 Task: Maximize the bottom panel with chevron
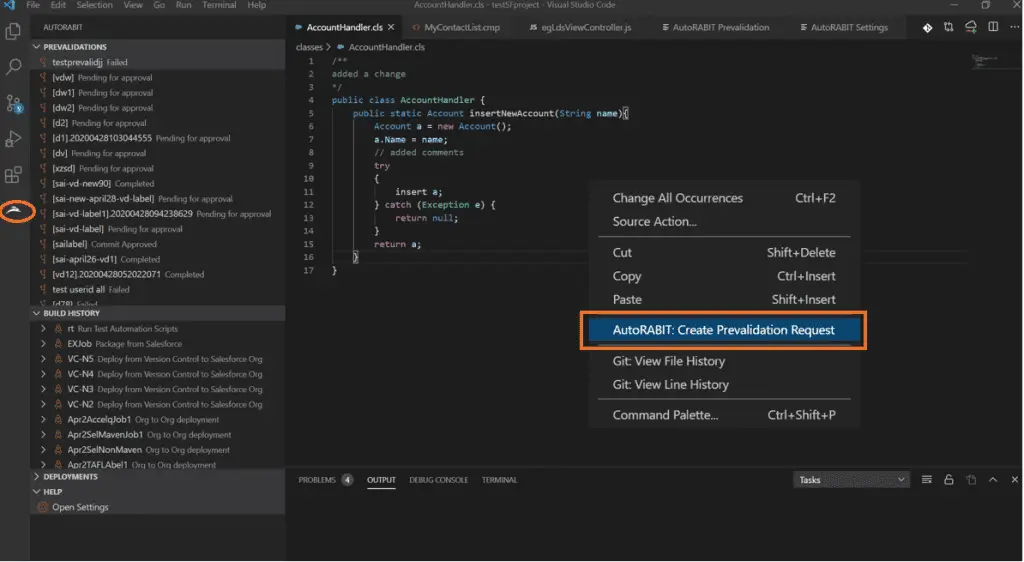993,480
